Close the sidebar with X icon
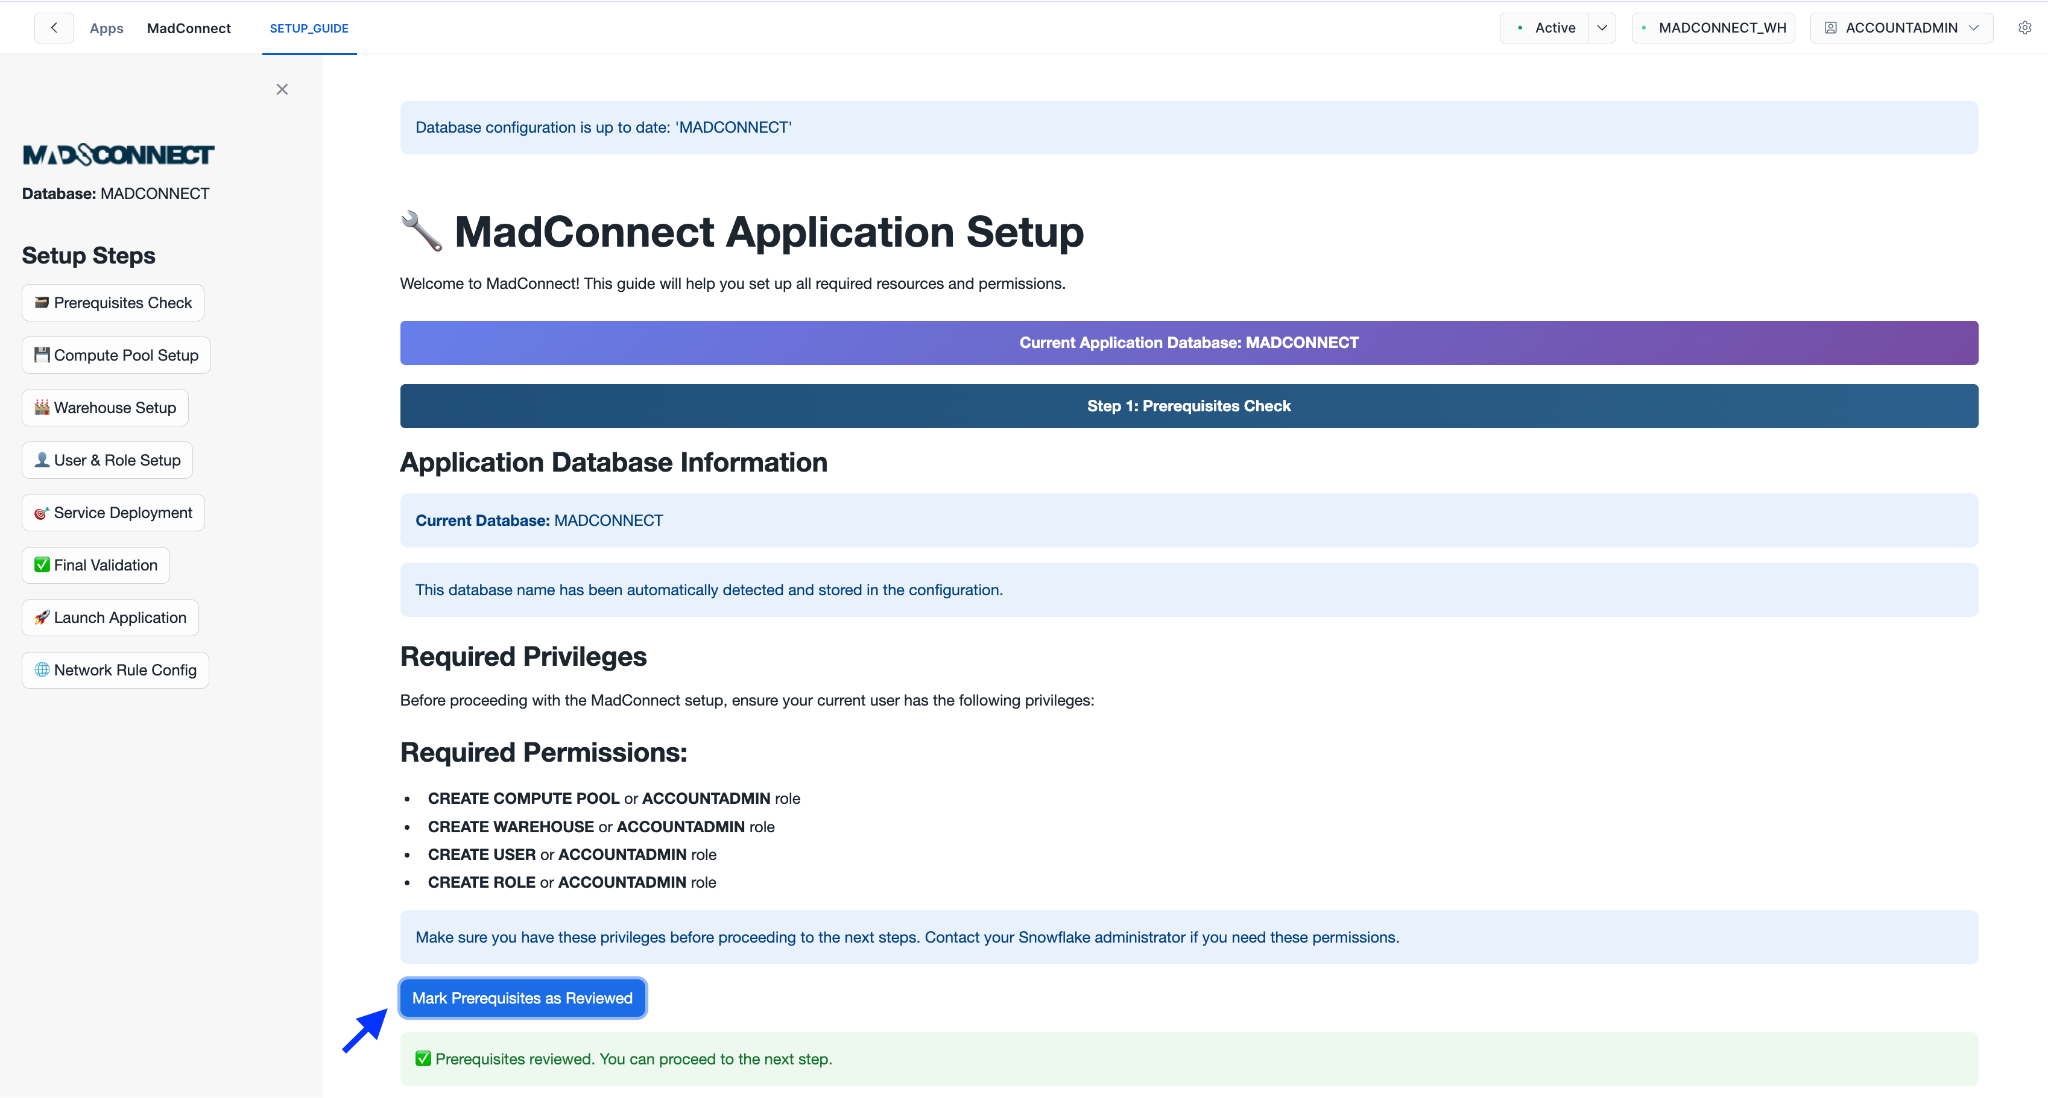This screenshot has width=2048, height=1098. (282, 90)
